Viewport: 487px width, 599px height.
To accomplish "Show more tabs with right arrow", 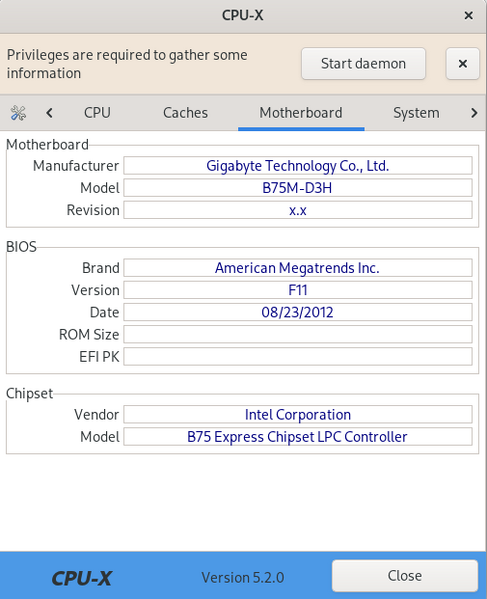I will 474,113.
